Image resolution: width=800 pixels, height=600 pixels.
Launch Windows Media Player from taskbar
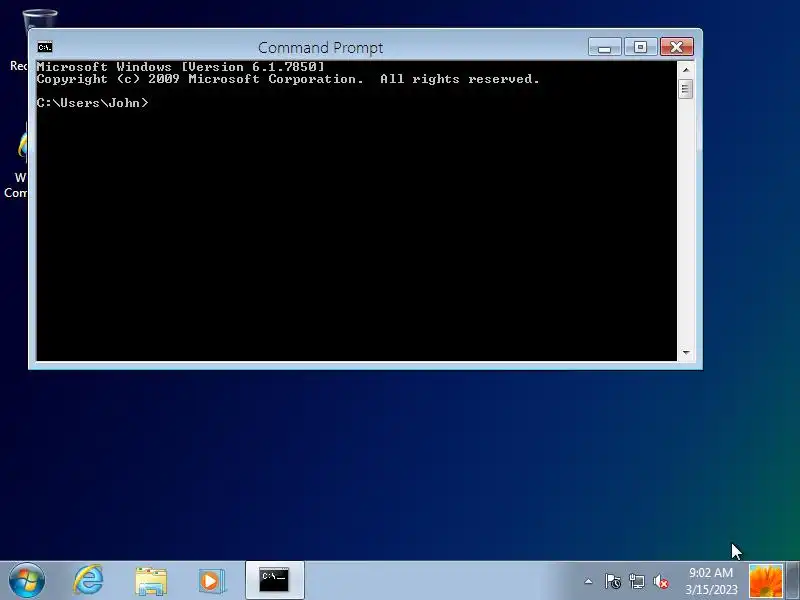[x=212, y=581]
